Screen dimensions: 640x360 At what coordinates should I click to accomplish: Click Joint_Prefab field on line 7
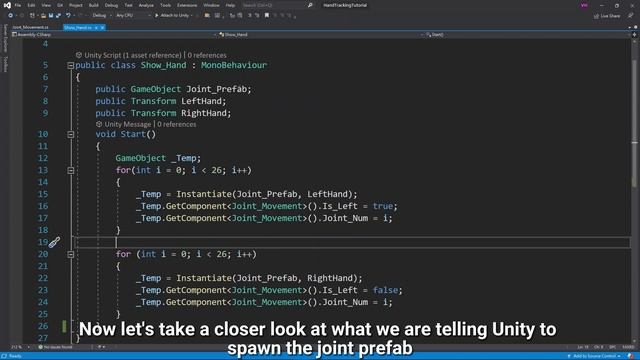pyautogui.click(x=216, y=89)
